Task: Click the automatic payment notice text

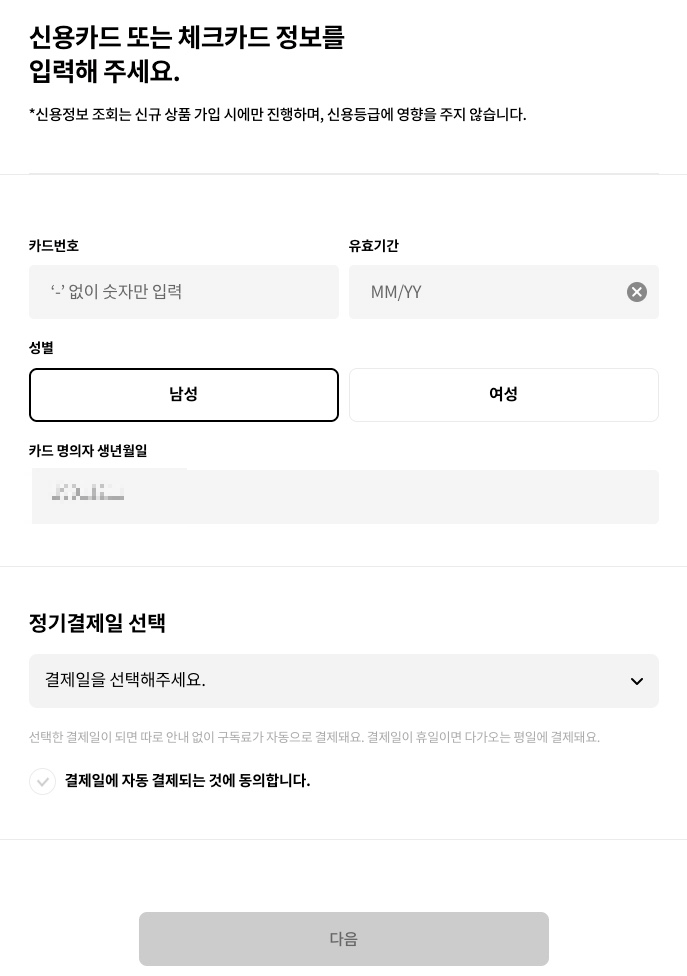Action: click(314, 737)
